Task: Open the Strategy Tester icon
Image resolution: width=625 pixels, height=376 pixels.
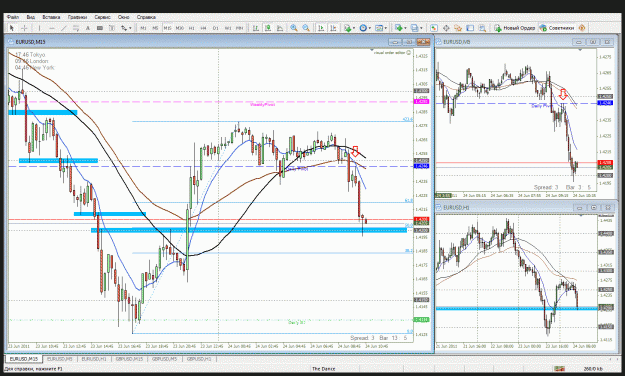Action: click(x=482, y=28)
